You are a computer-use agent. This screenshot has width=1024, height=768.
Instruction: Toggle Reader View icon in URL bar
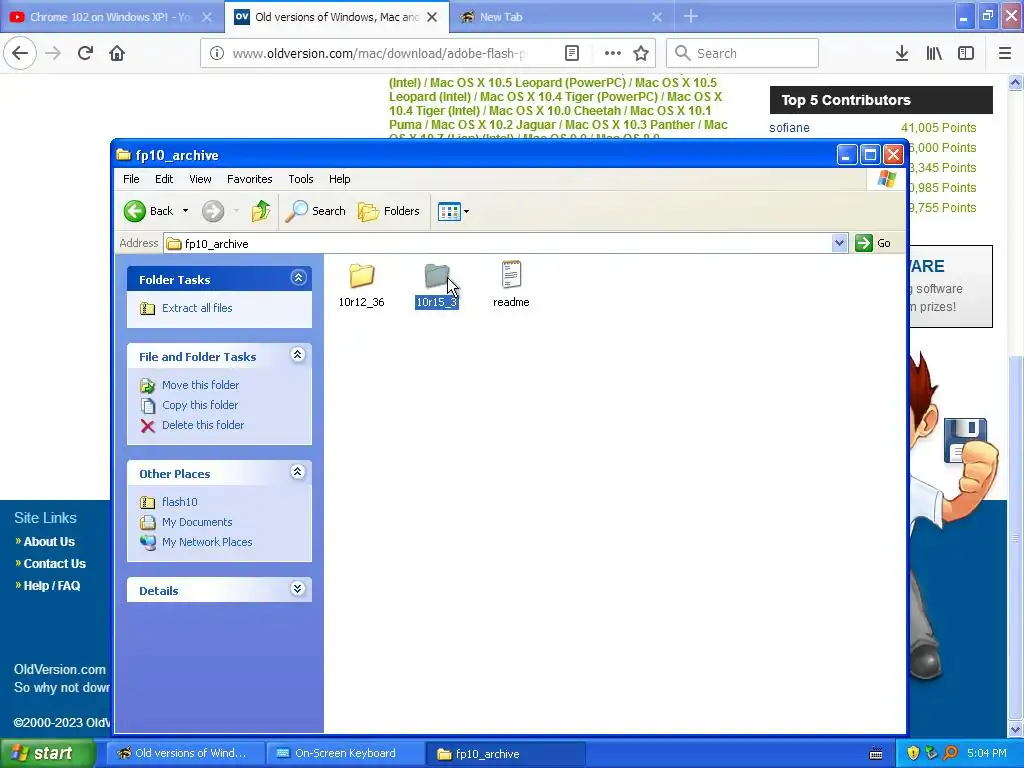click(571, 53)
